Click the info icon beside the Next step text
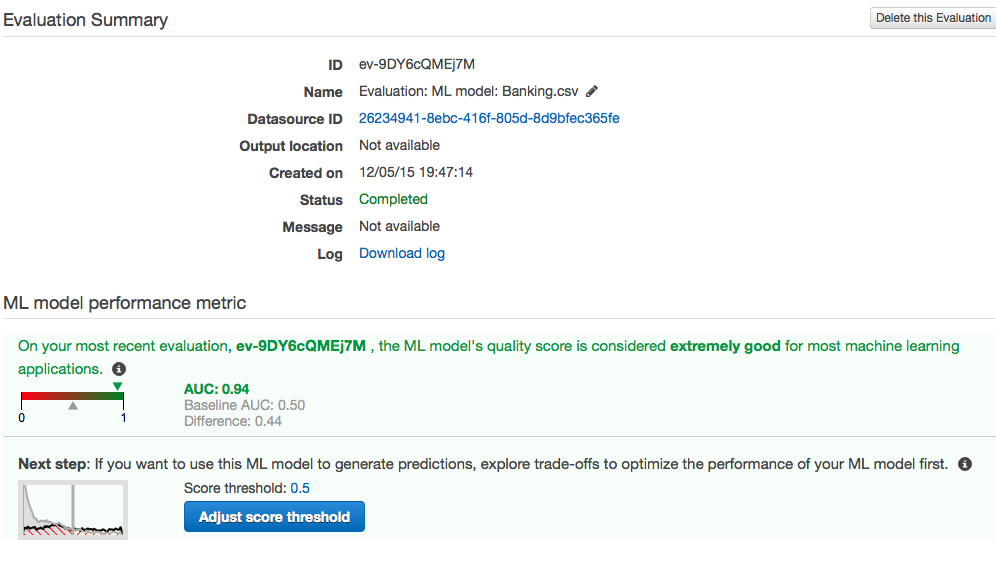996x568 pixels. [x=964, y=465]
